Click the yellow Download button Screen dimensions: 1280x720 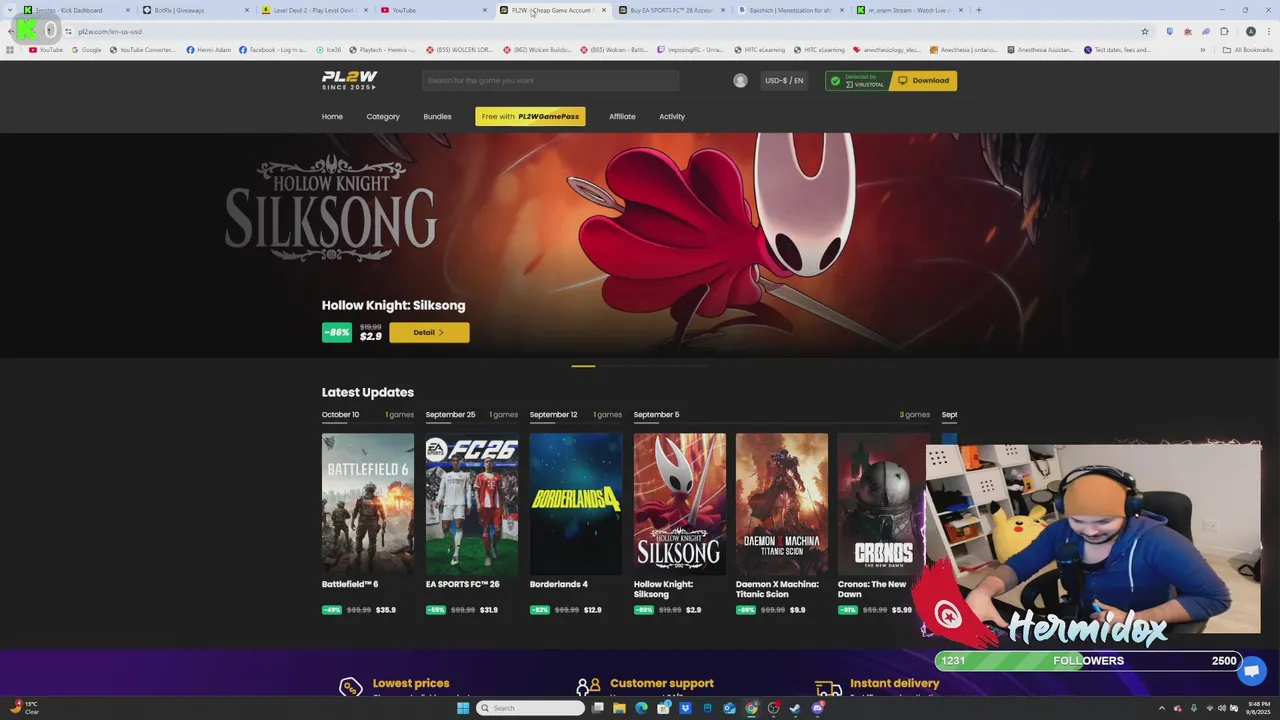pos(923,81)
